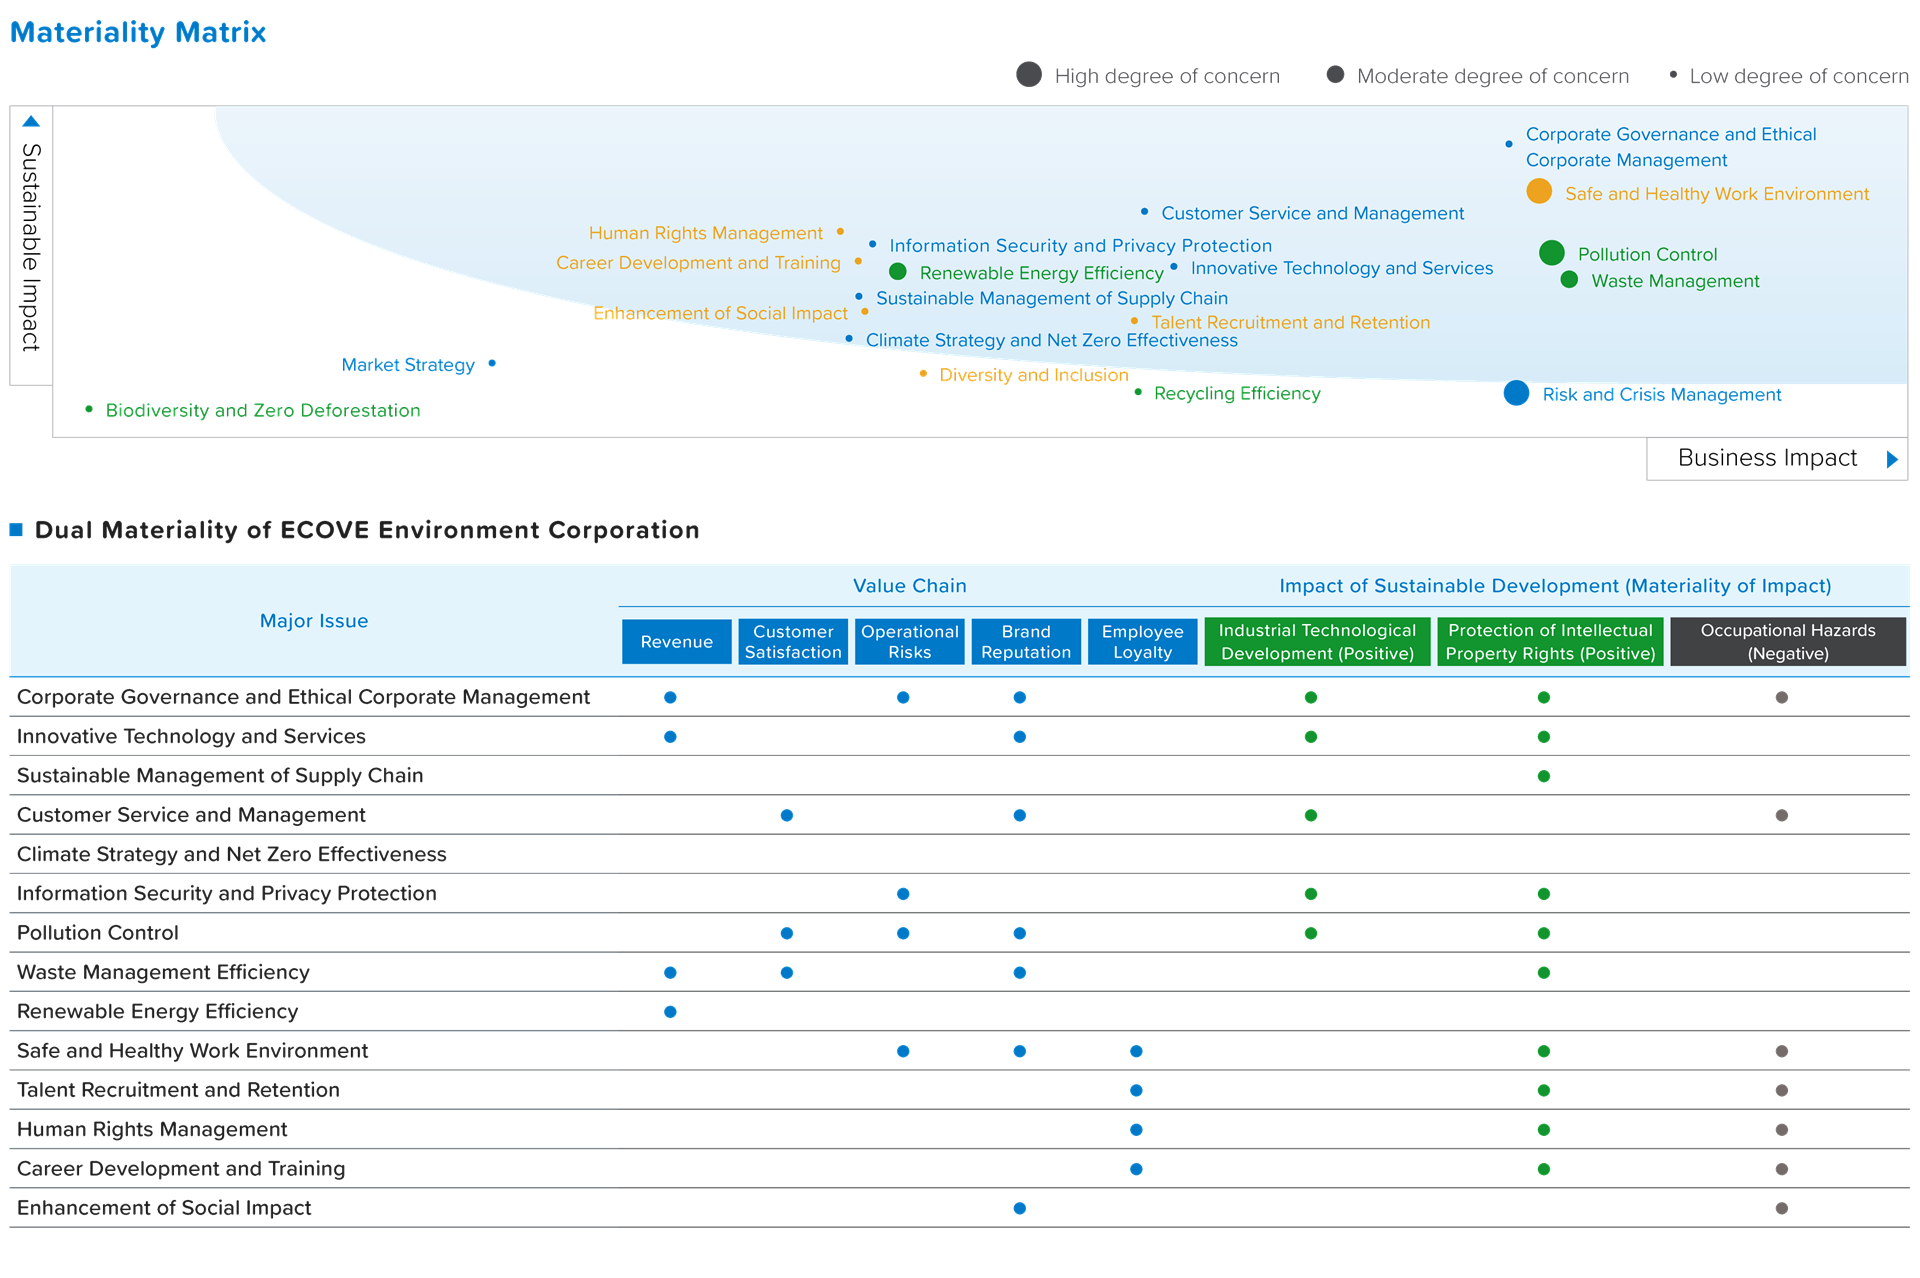Image resolution: width=1920 pixels, height=1278 pixels.
Task: Click Industrial Technological Development (Positive) header
Action: [1317, 641]
